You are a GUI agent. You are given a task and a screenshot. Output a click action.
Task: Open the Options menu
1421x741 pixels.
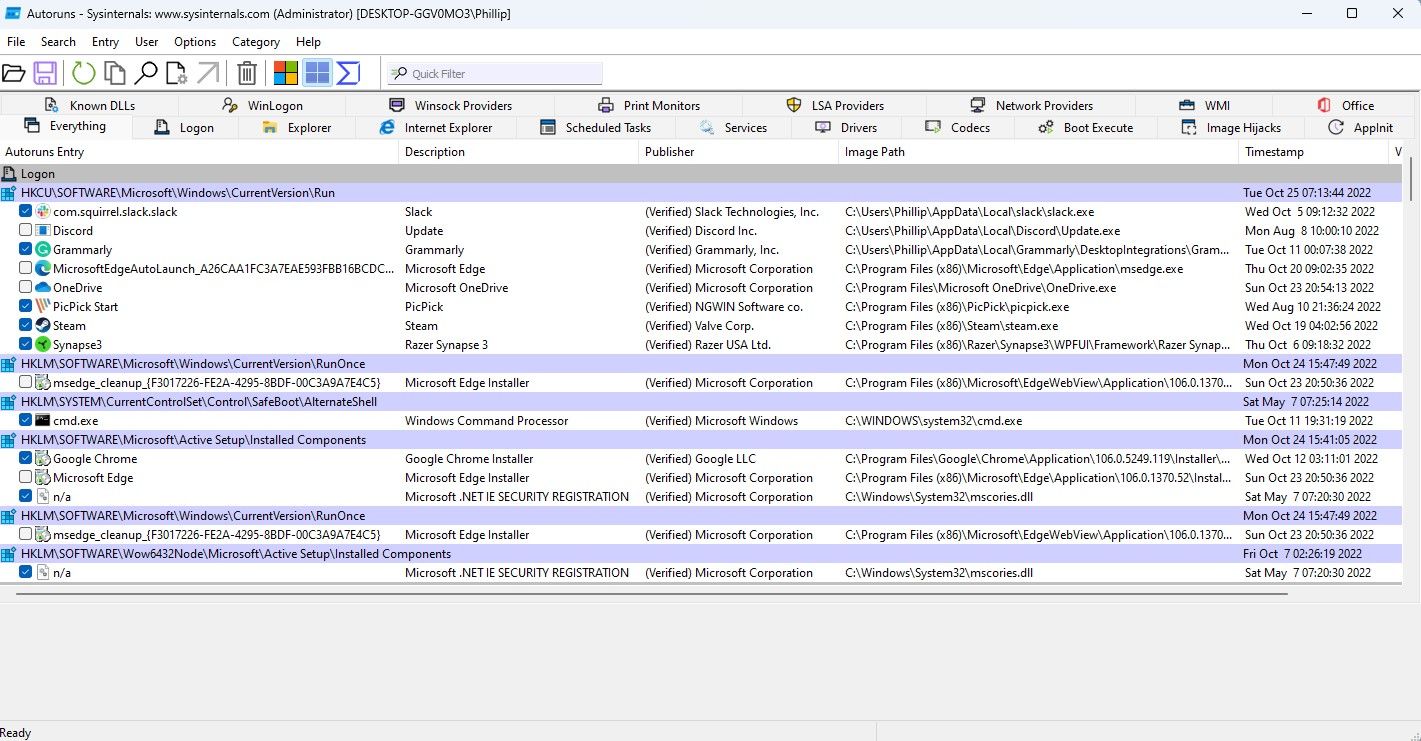tap(194, 41)
